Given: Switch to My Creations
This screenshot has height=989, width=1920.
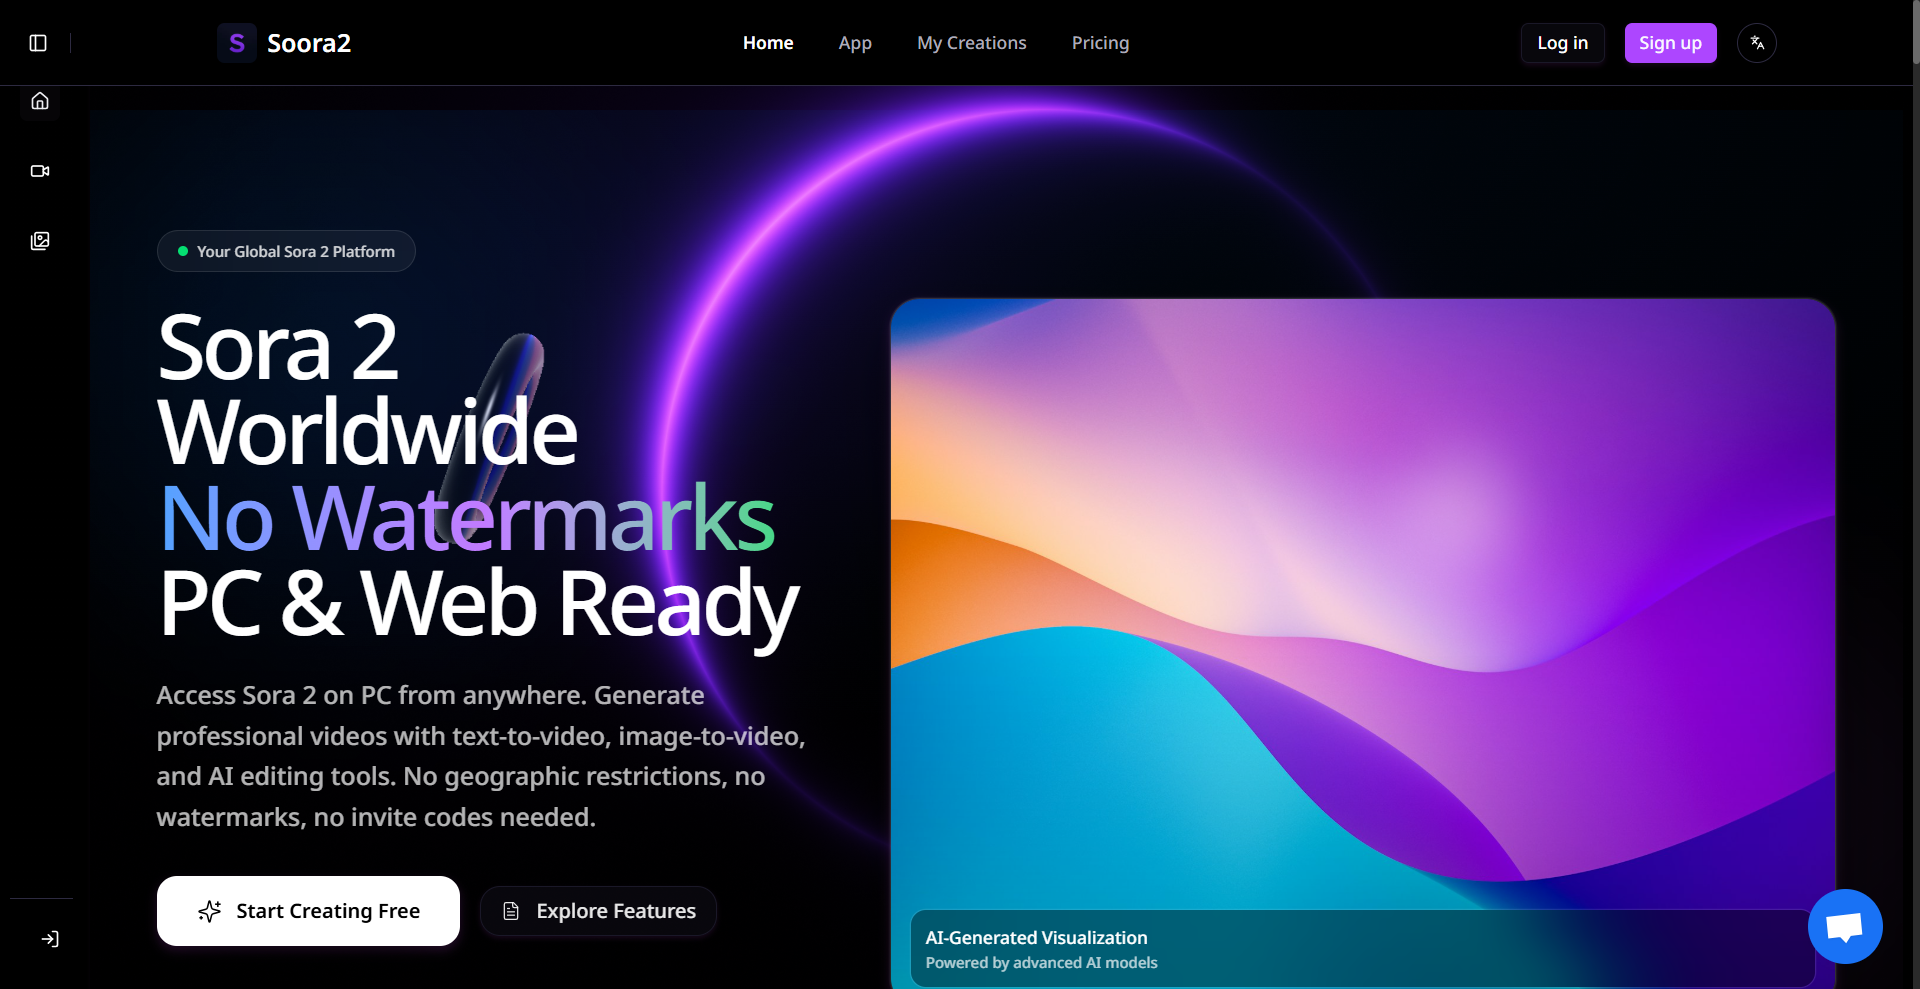Looking at the screenshot, I should pos(971,43).
